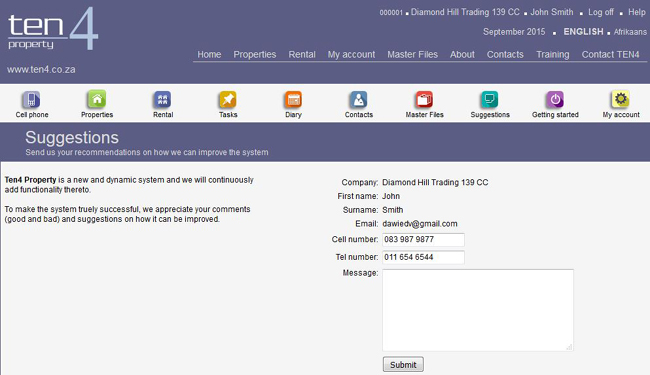Click the My account gear icon
Screen dimensions: 650x375
(x=621, y=100)
